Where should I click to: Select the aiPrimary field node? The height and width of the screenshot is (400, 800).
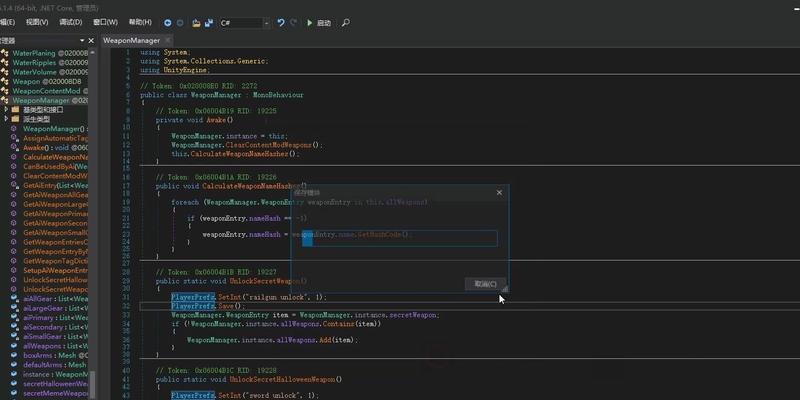[x=55, y=317]
